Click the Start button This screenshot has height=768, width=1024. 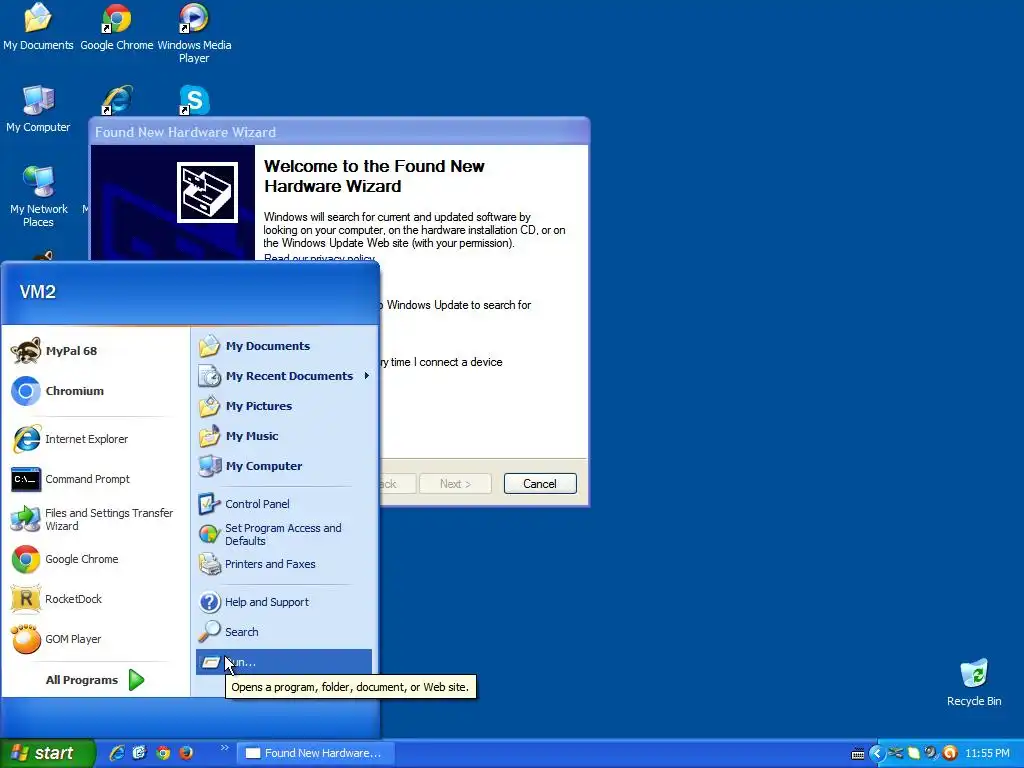48,753
